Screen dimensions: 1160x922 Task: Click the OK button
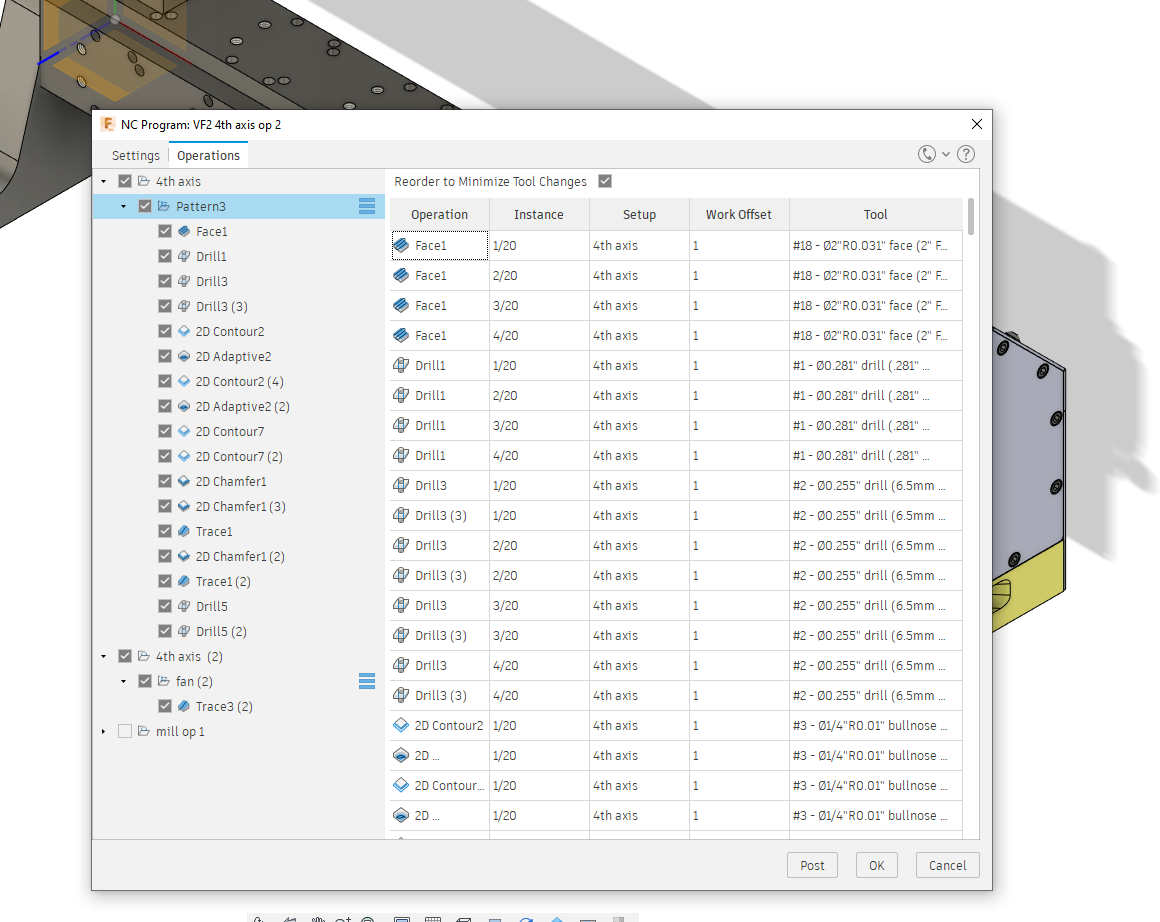[x=877, y=865]
